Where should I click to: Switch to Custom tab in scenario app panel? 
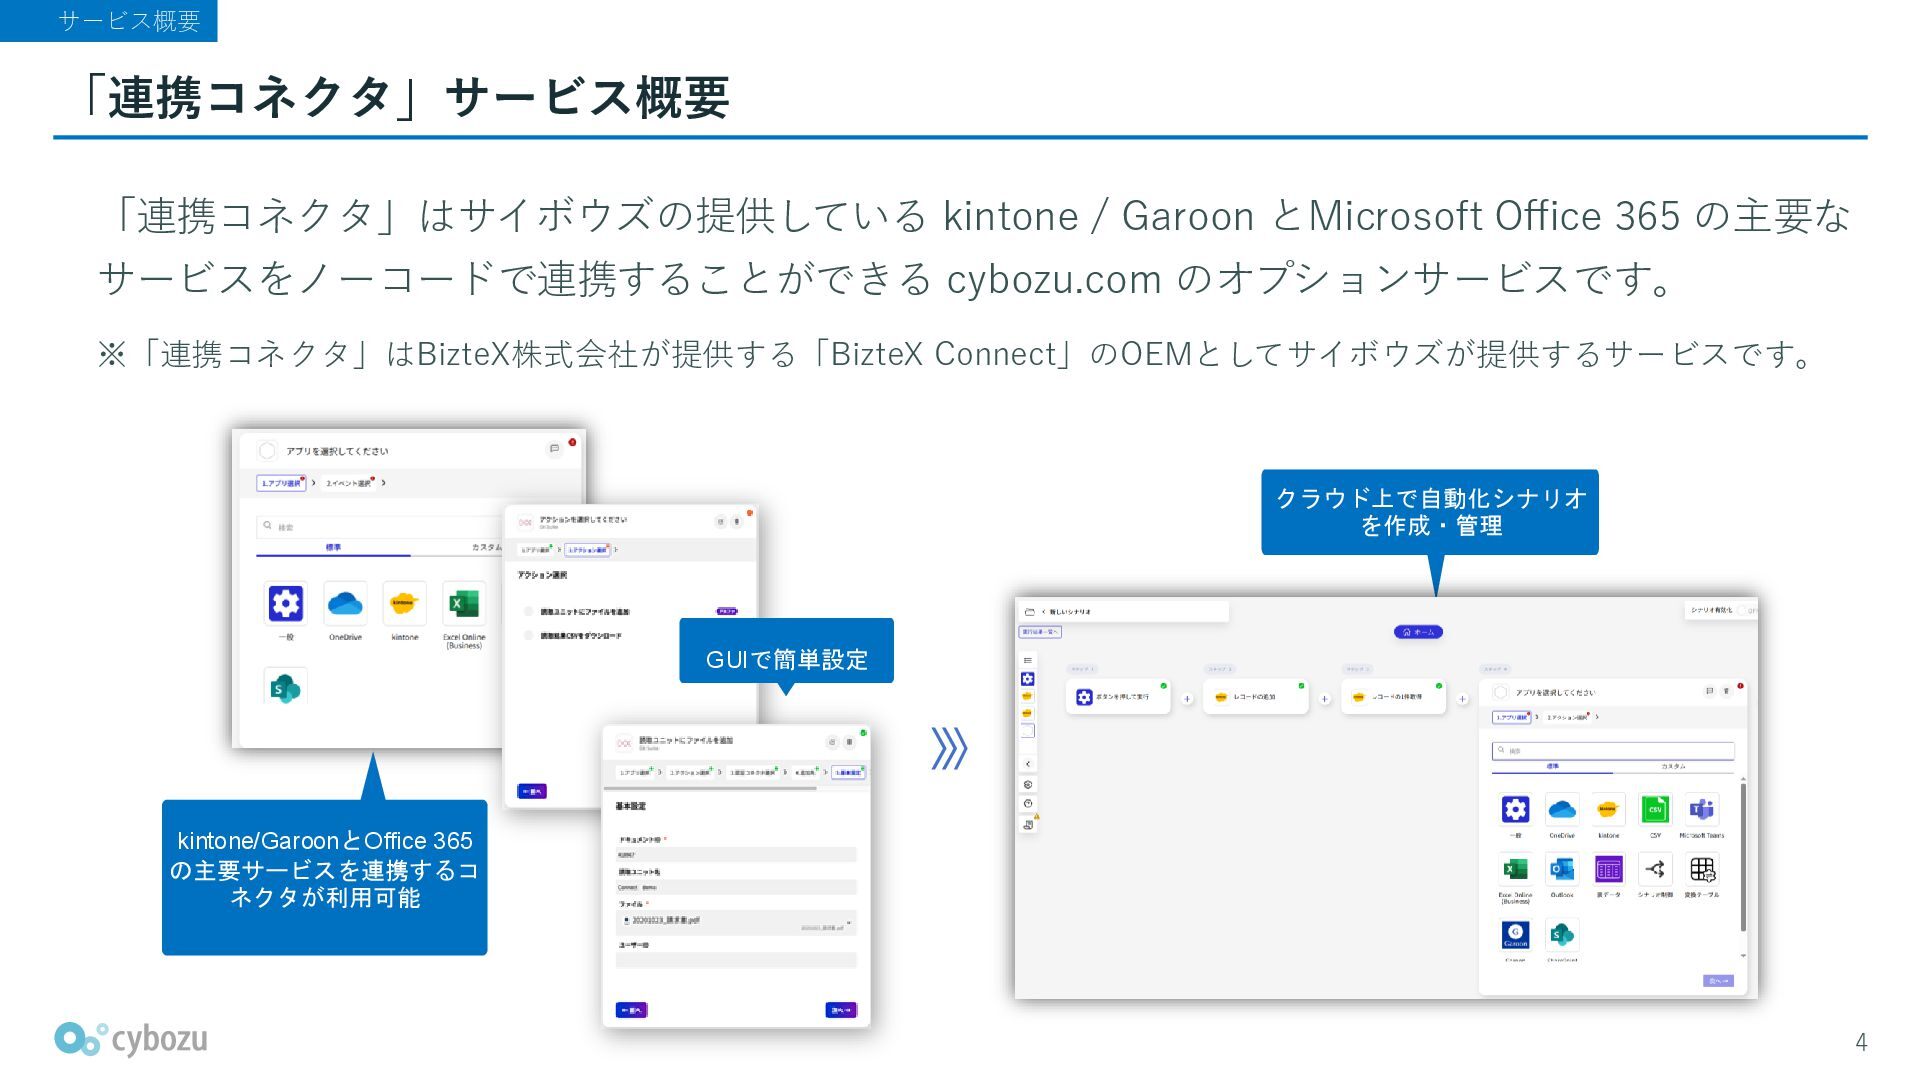[1673, 766]
